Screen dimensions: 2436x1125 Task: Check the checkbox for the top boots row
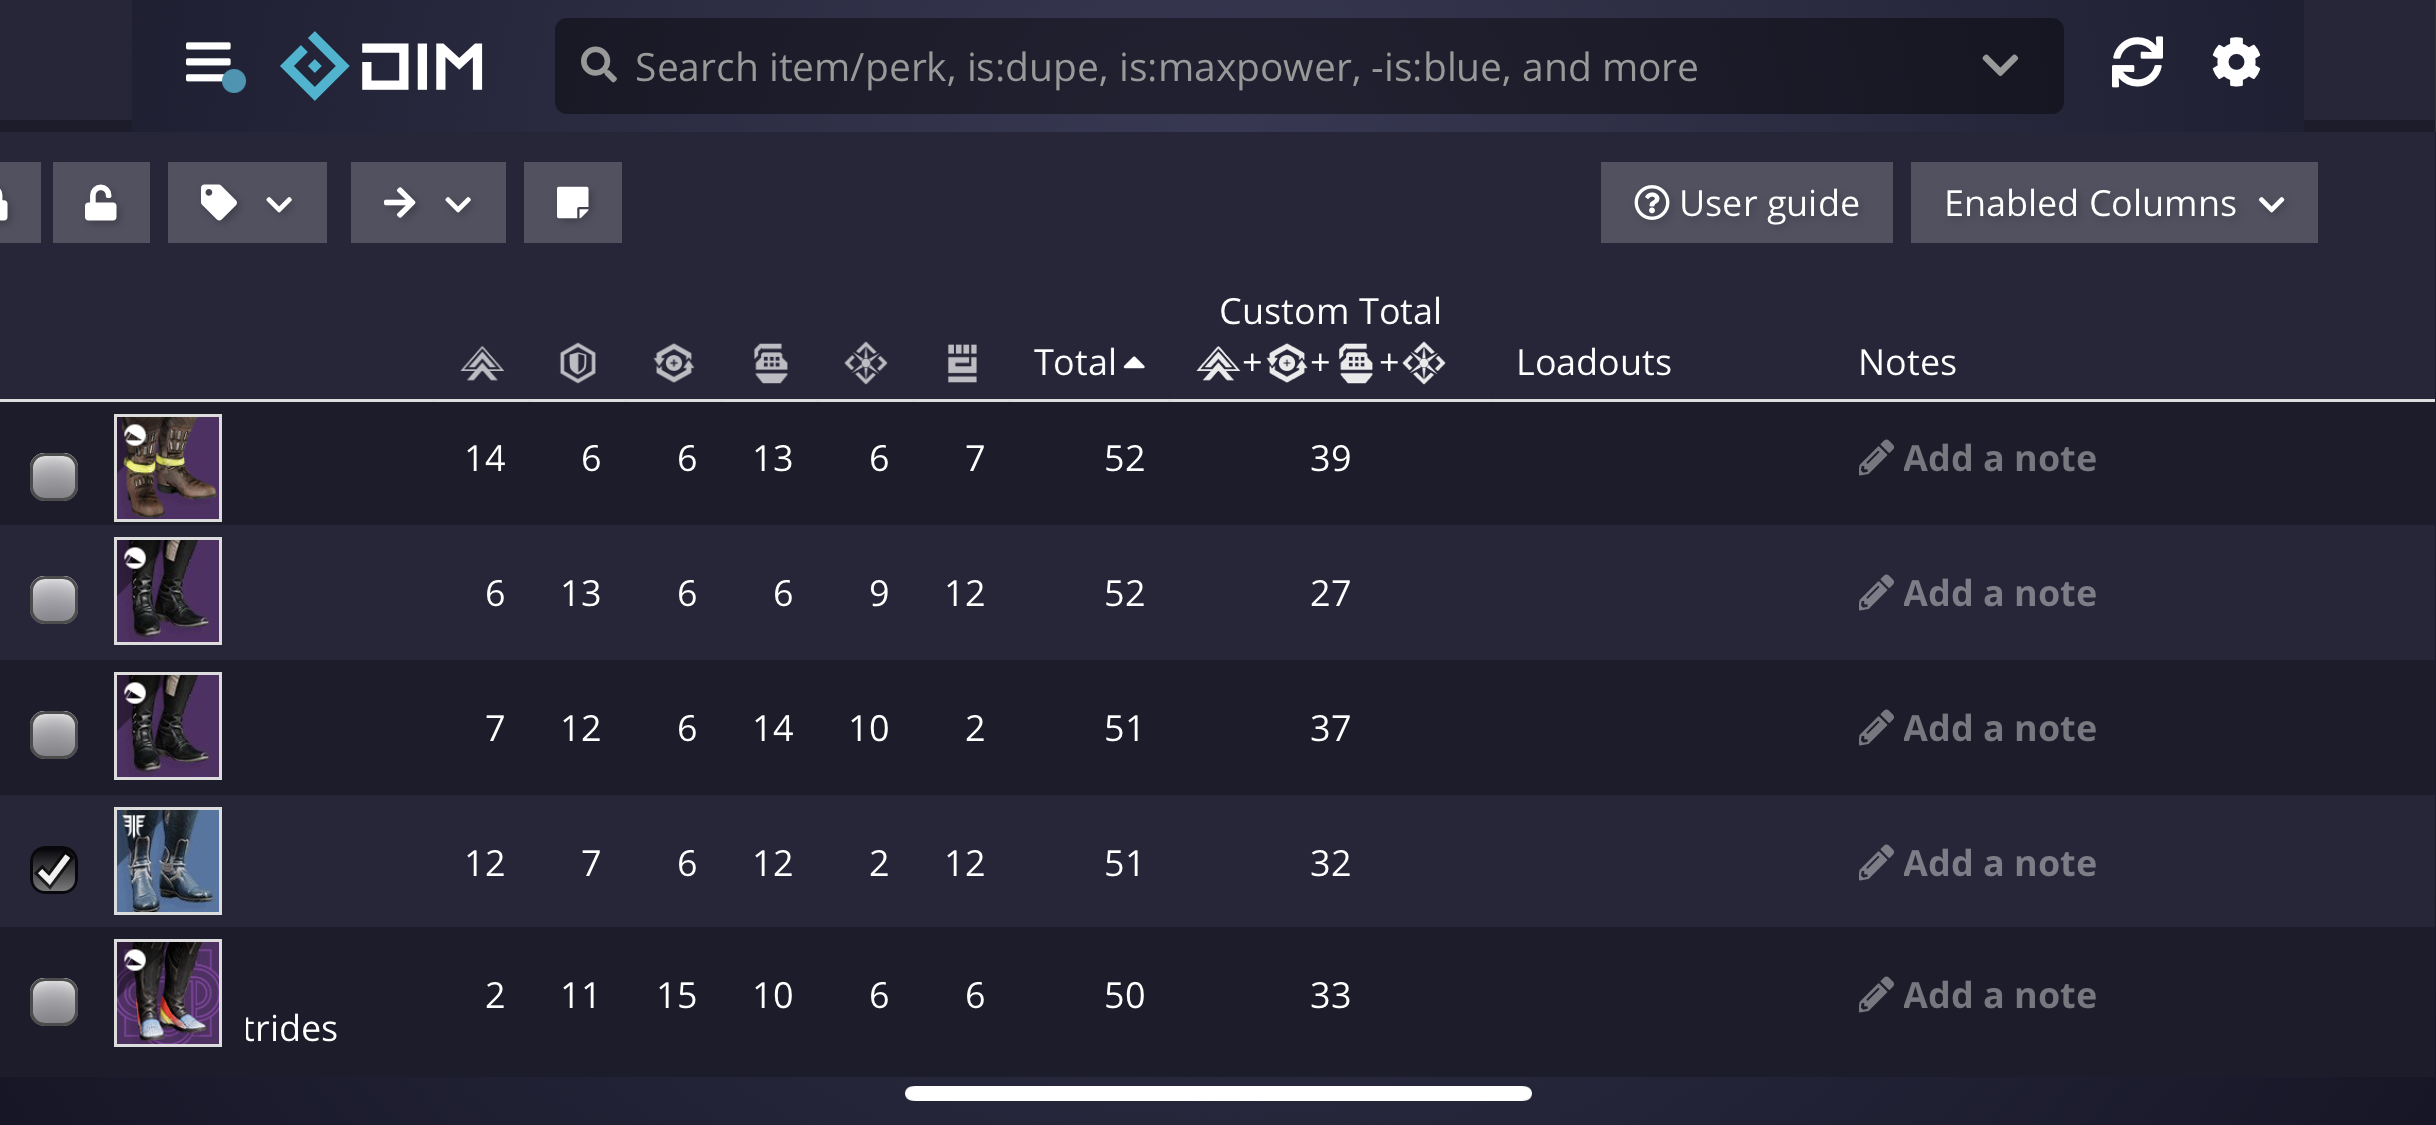(x=53, y=476)
